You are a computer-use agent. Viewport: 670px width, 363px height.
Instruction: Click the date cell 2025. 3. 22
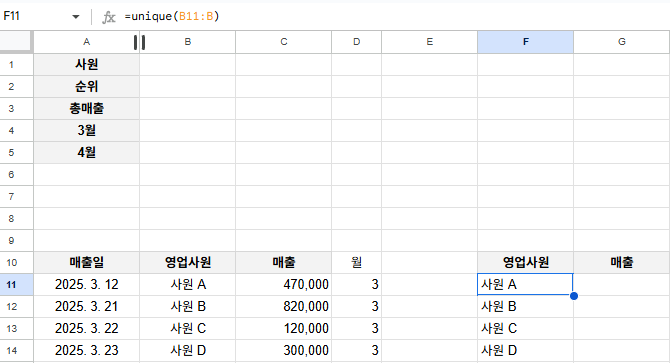click(86, 328)
